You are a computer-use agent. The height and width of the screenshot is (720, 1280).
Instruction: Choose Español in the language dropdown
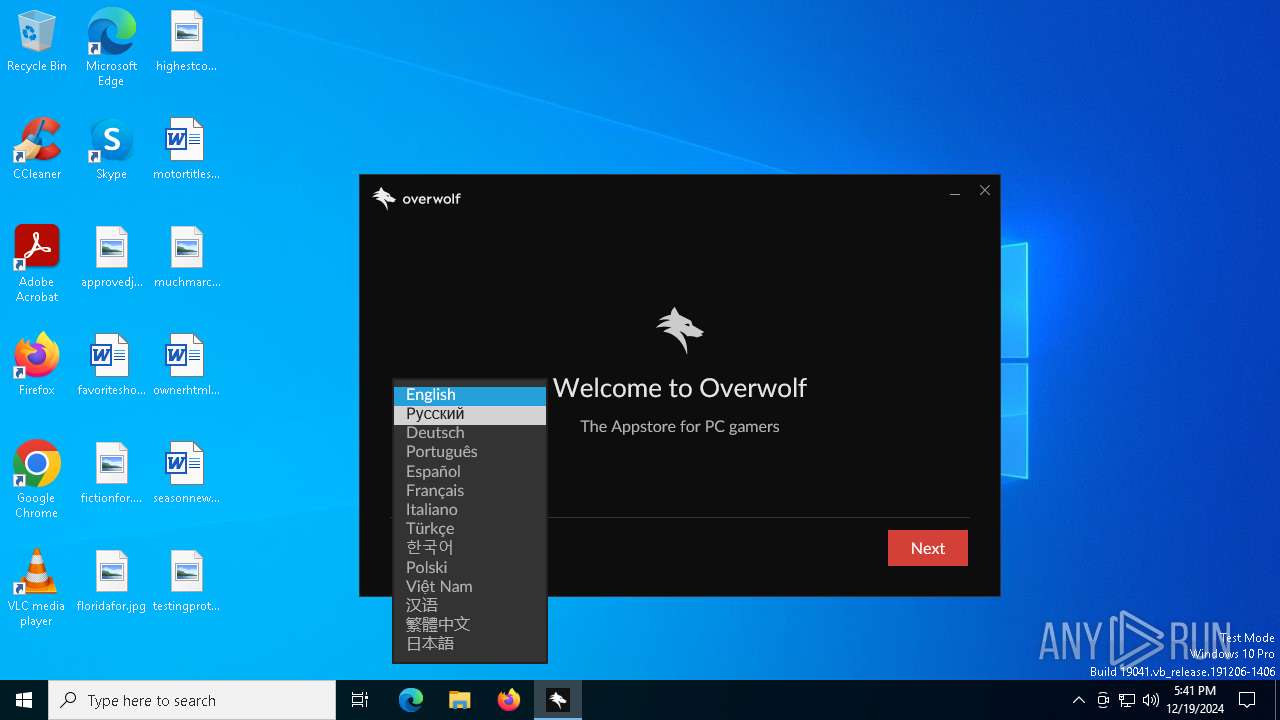470,471
